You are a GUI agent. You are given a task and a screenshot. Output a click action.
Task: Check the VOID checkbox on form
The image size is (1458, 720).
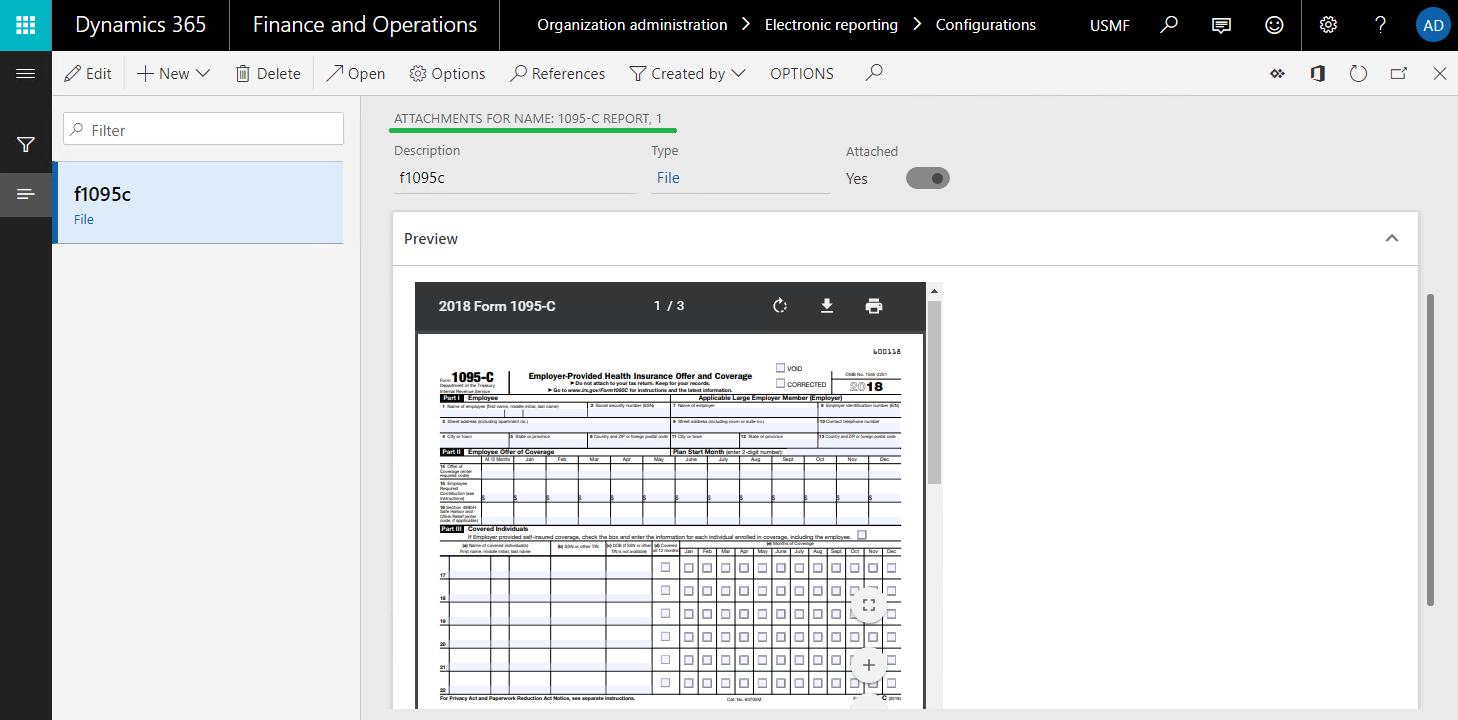780,368
